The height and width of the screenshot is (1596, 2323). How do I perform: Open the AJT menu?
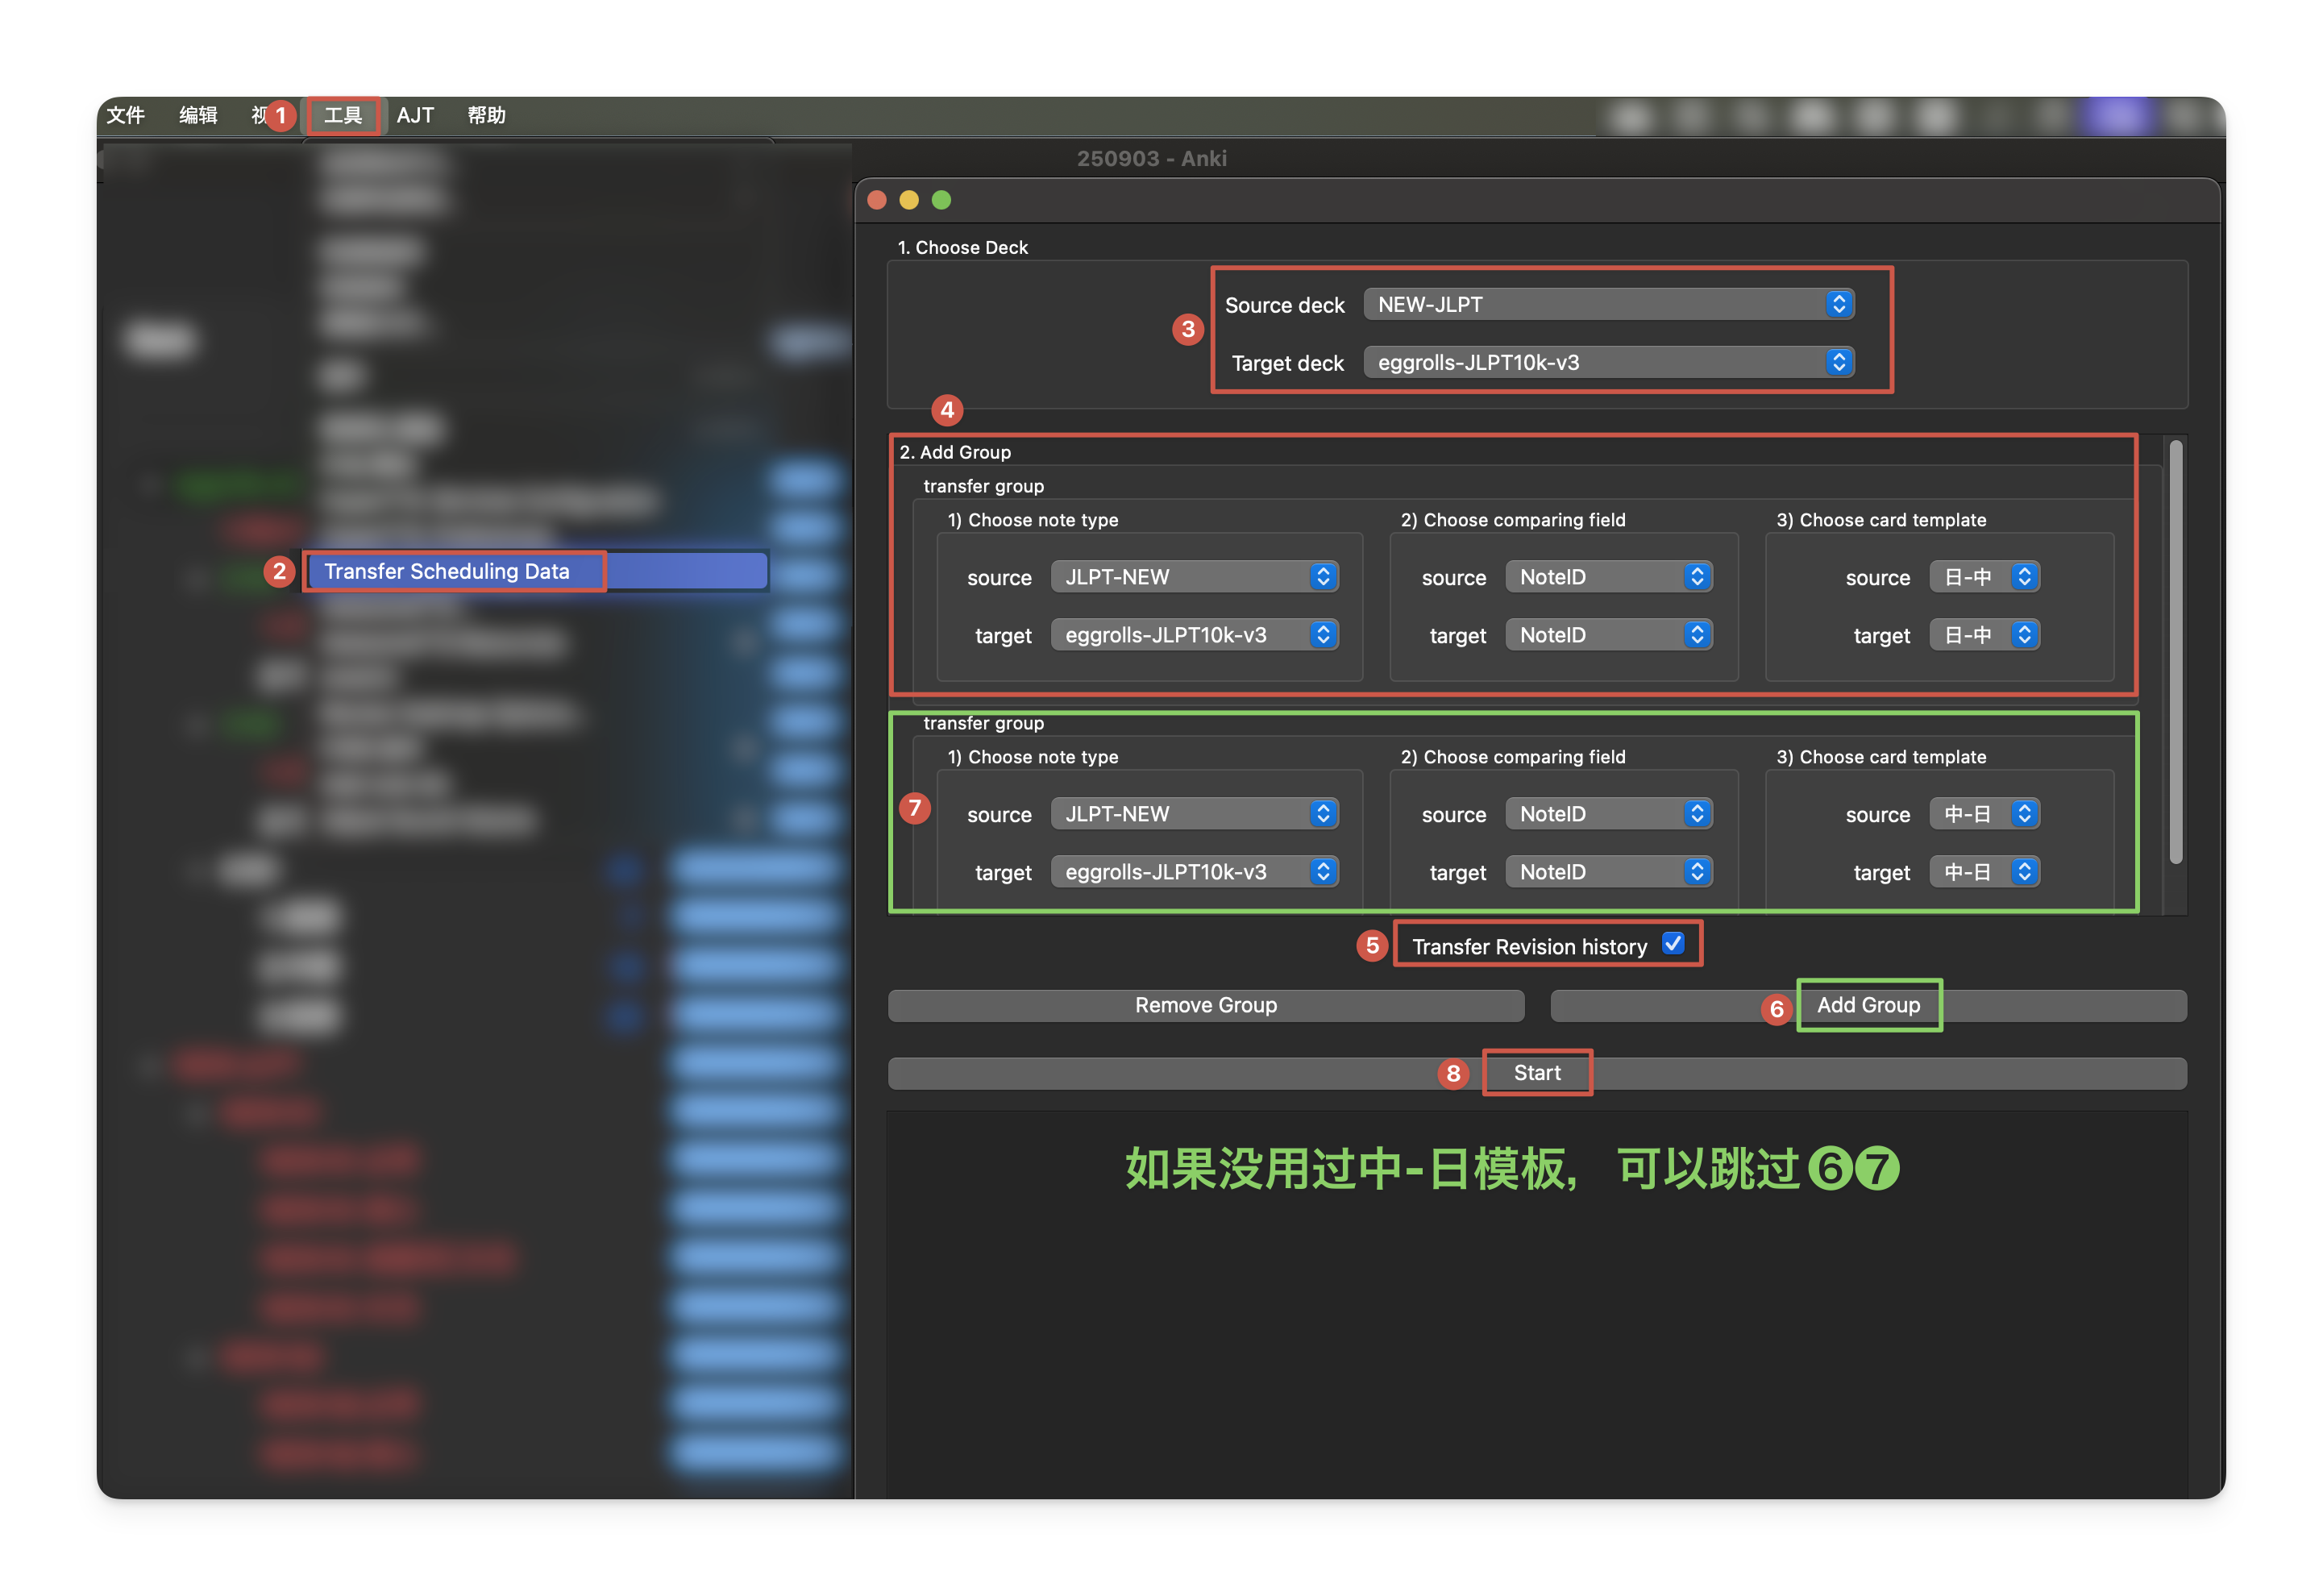[x=415, y=115]
